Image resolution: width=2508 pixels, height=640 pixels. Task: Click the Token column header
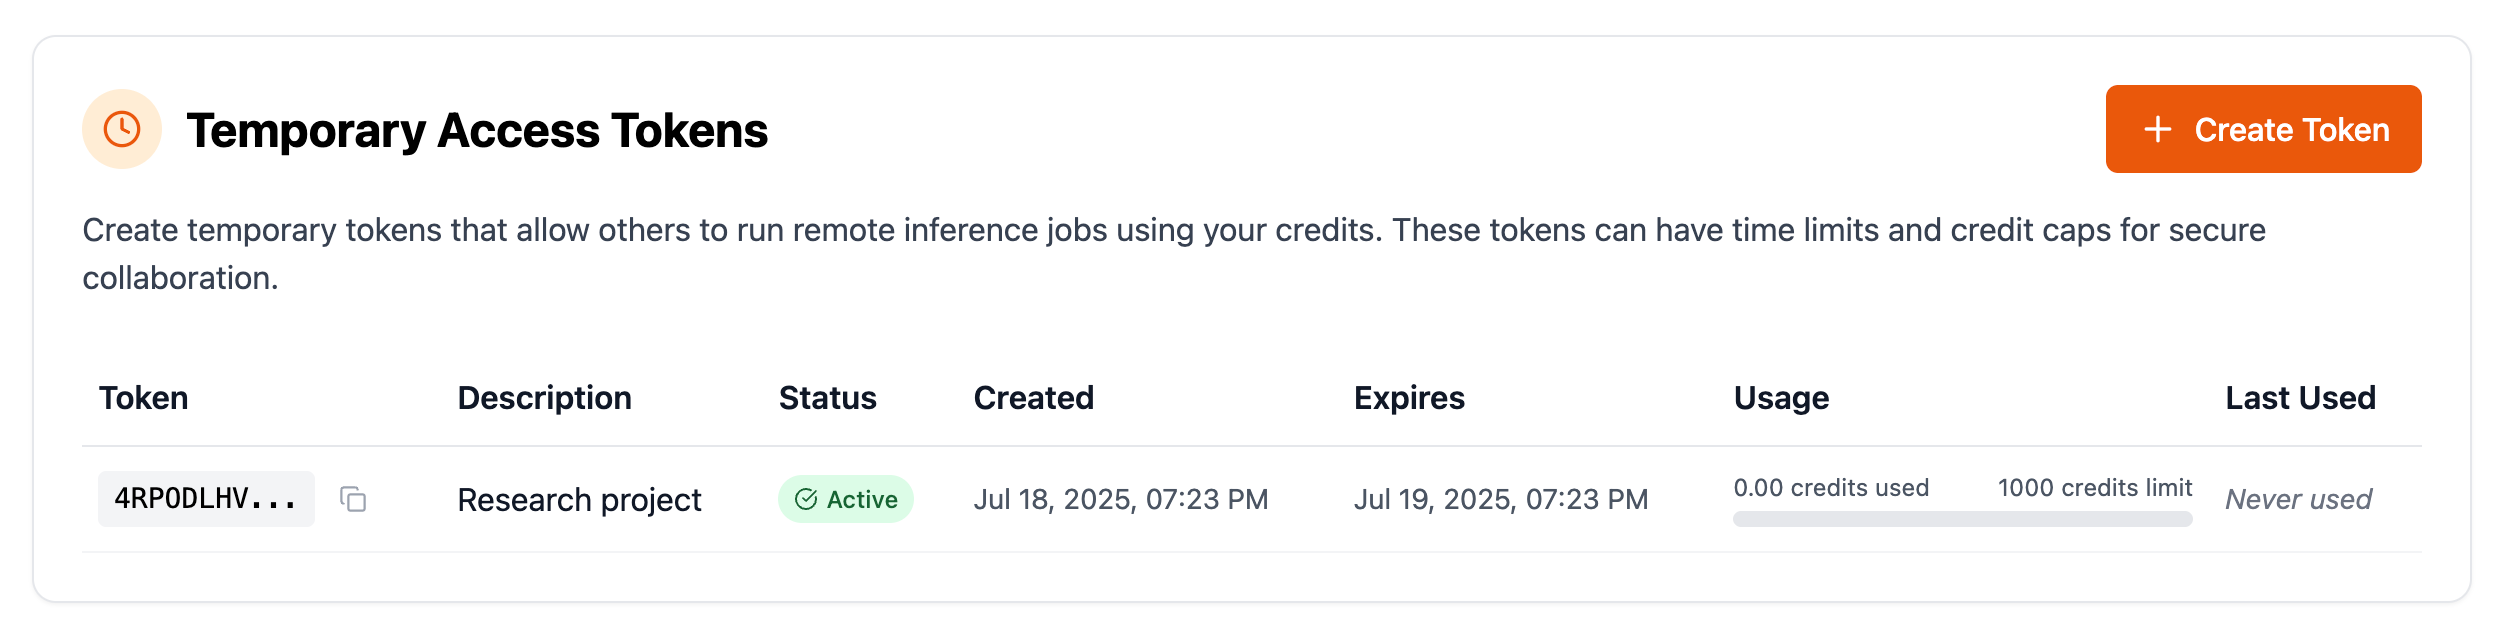coord(143,398)
